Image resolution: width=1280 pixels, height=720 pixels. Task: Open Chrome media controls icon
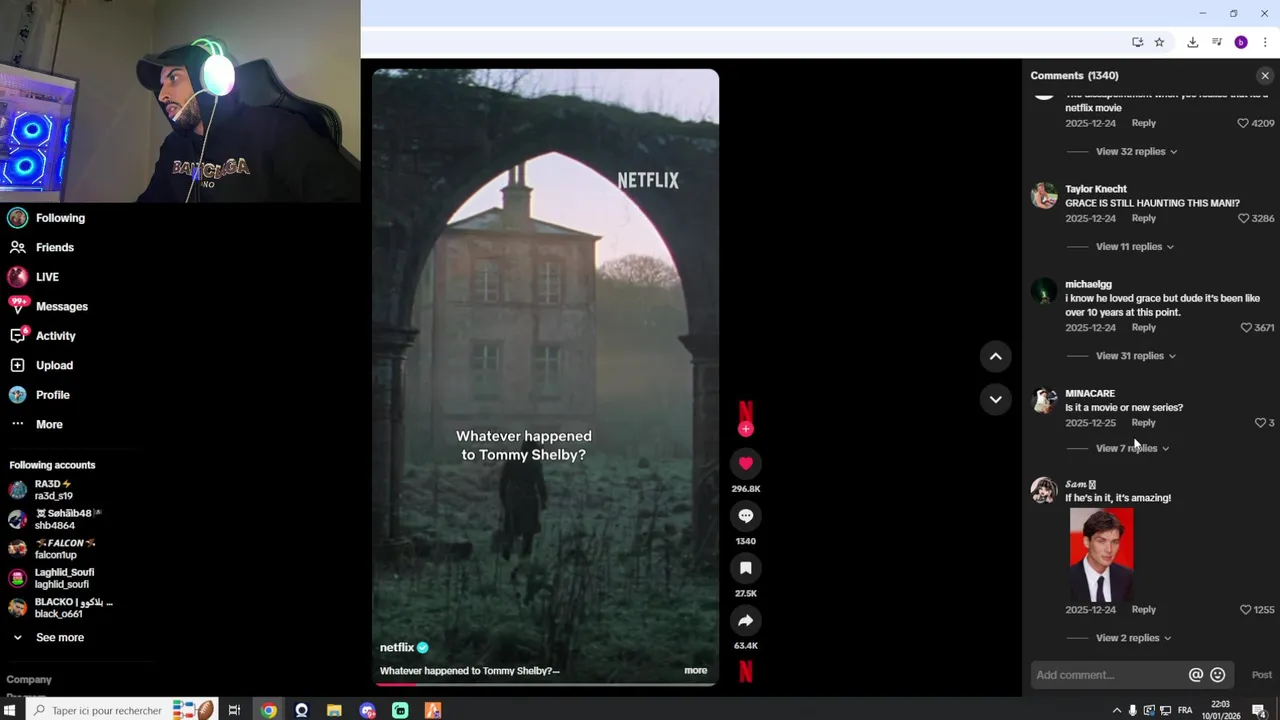tap(1216, 42)
